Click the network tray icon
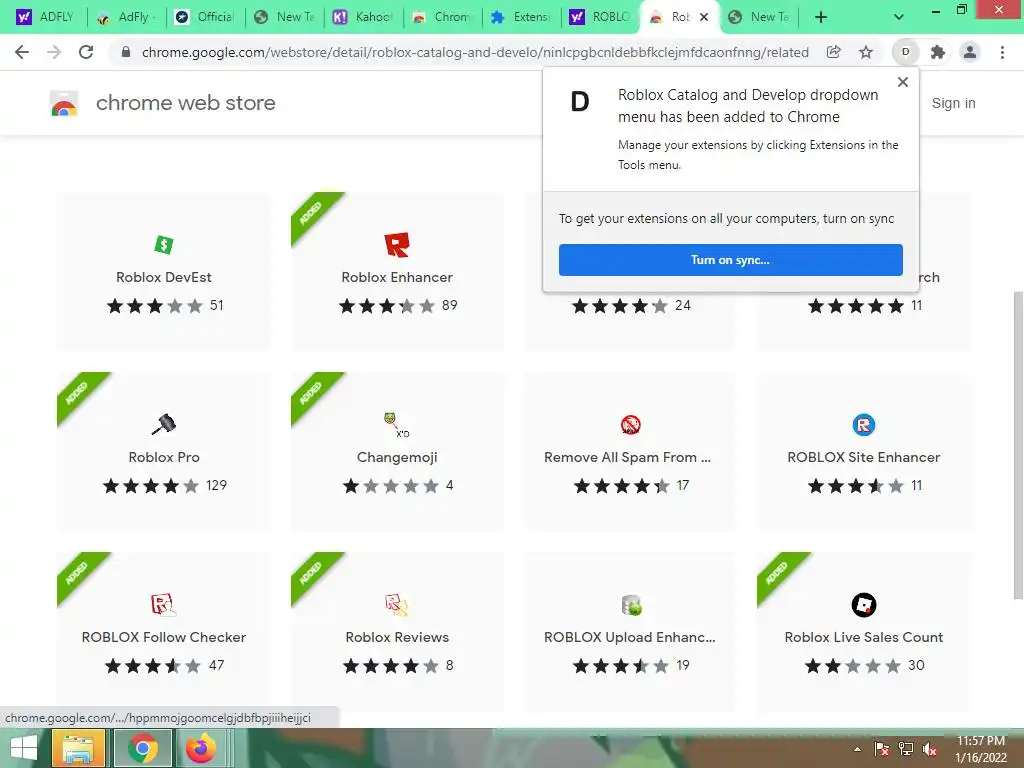This screenshot has width=1024, height=768. [x=905, y=749]
